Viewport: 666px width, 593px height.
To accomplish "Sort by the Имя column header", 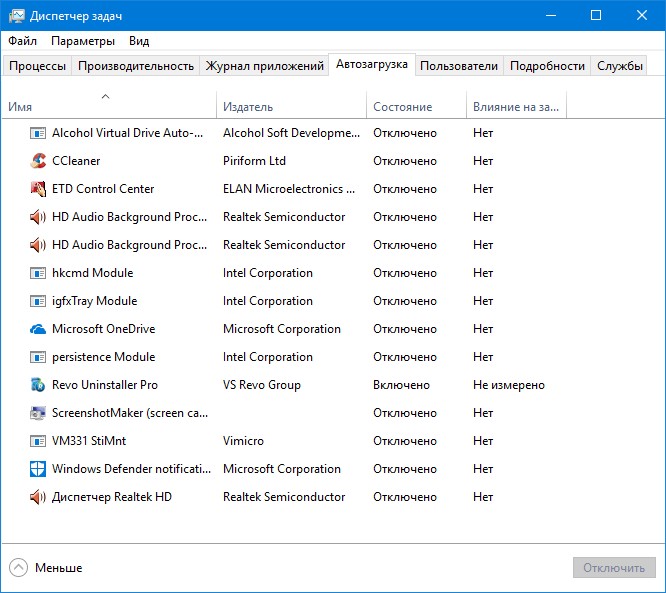I will click(x=109, y=104).
